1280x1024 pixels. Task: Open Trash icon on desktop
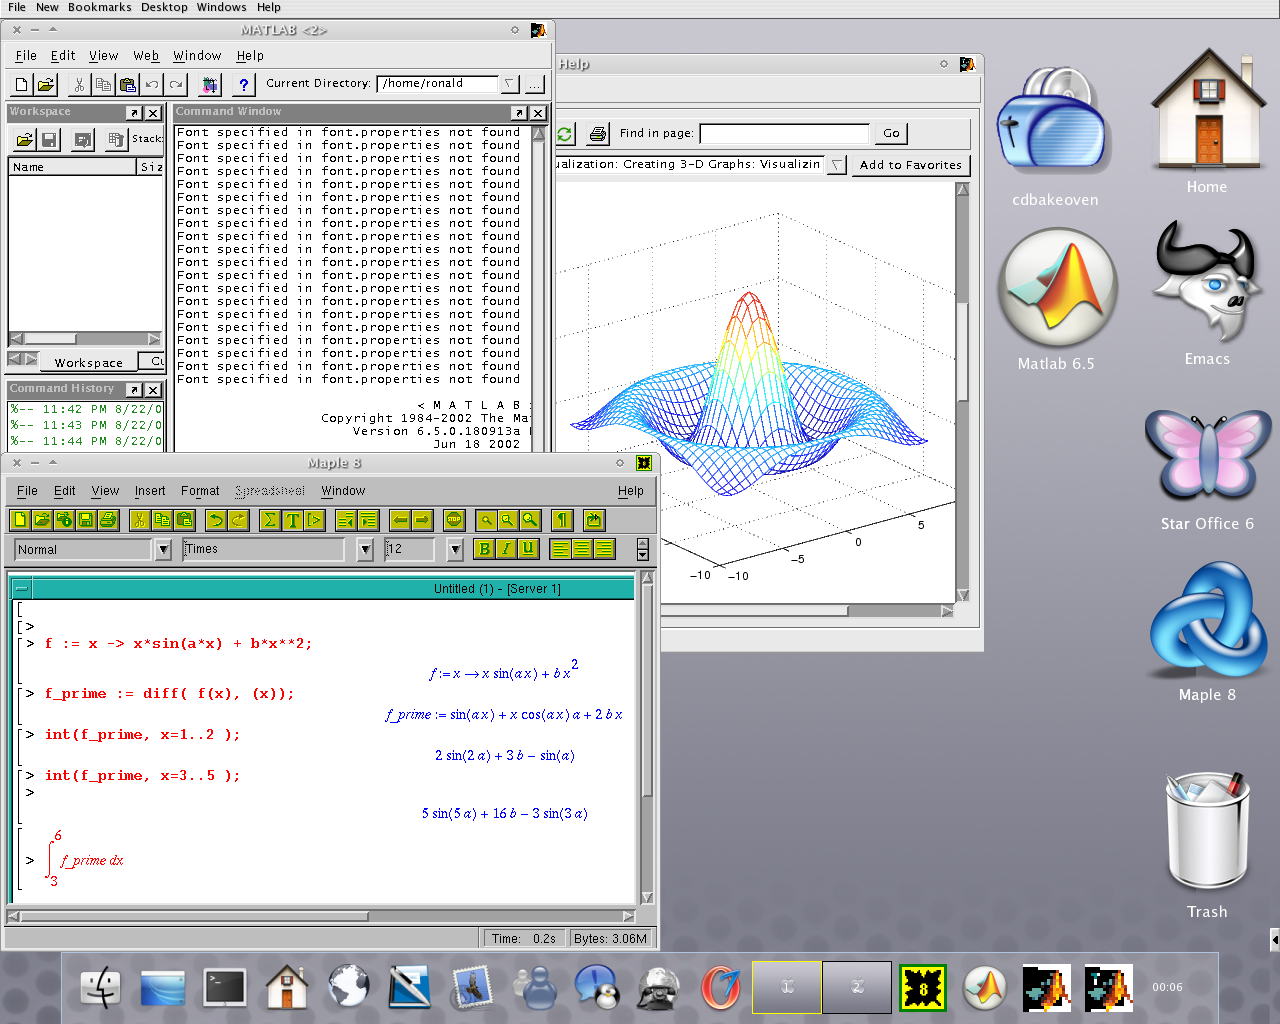coord(1207,832)
